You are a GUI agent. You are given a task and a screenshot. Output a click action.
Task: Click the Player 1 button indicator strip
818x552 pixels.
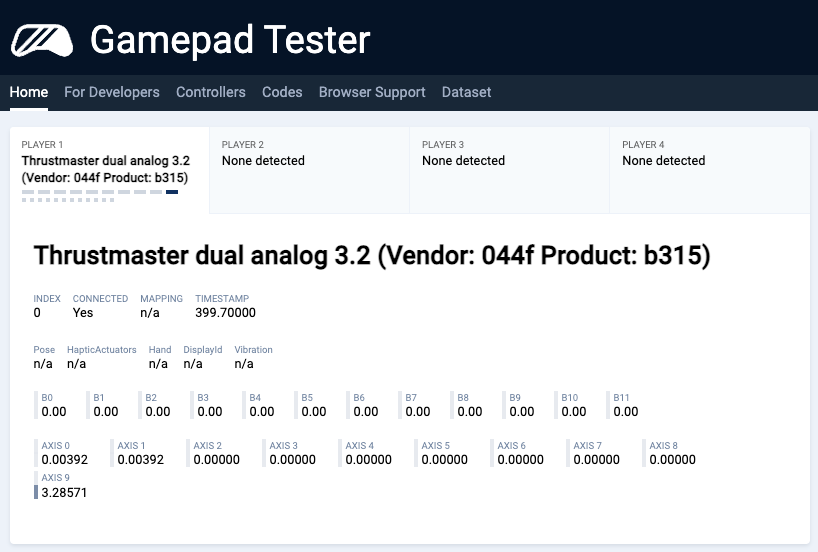pyautogui.click(x=100, y=196)
